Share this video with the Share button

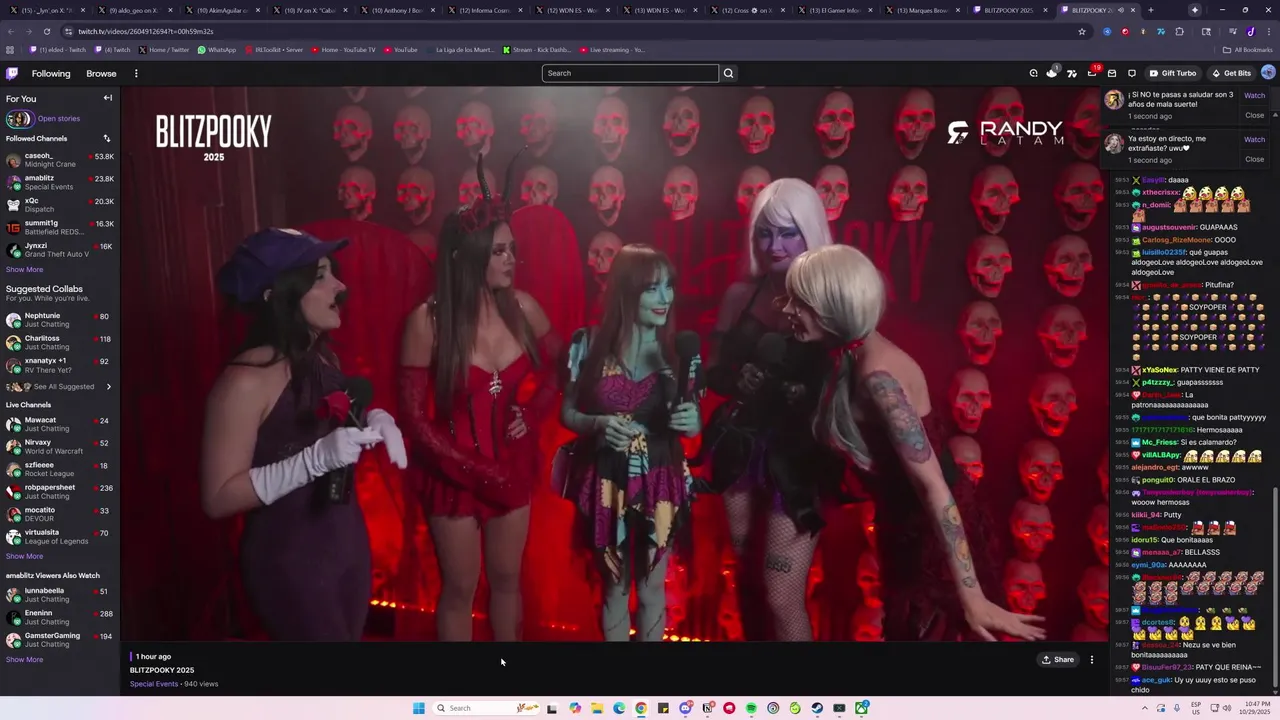(x=1058, y=660)
